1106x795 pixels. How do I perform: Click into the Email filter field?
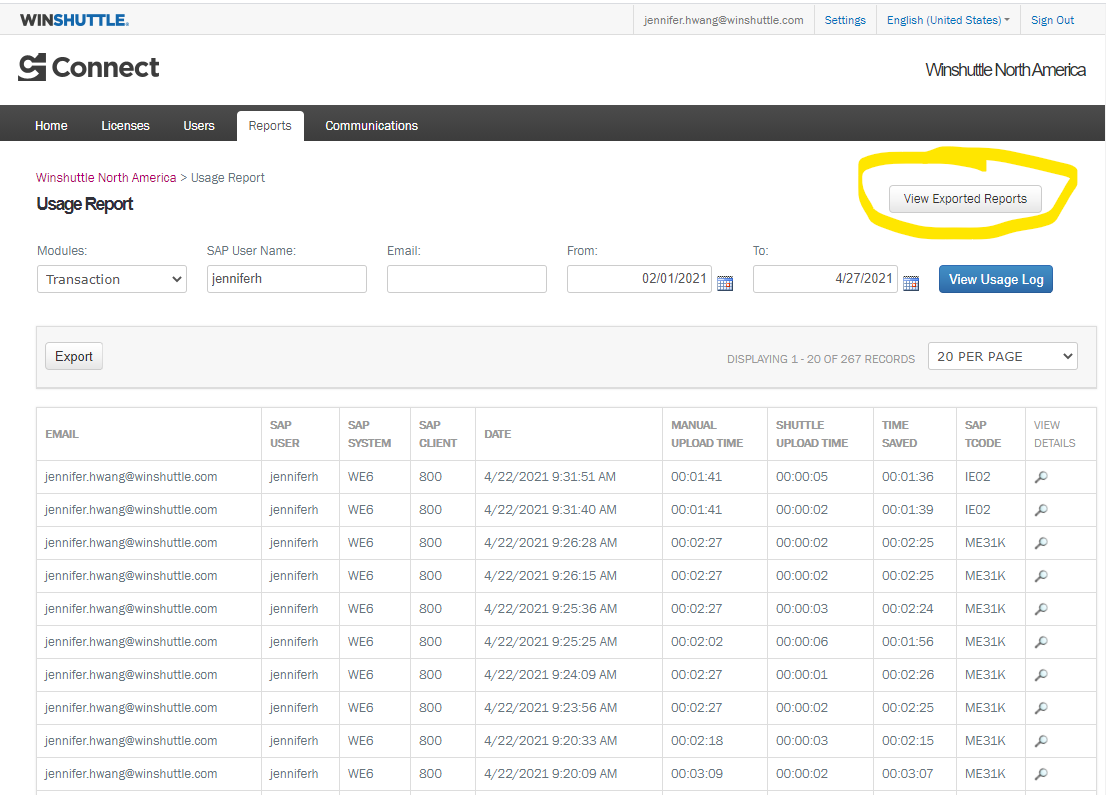(467, 279)
